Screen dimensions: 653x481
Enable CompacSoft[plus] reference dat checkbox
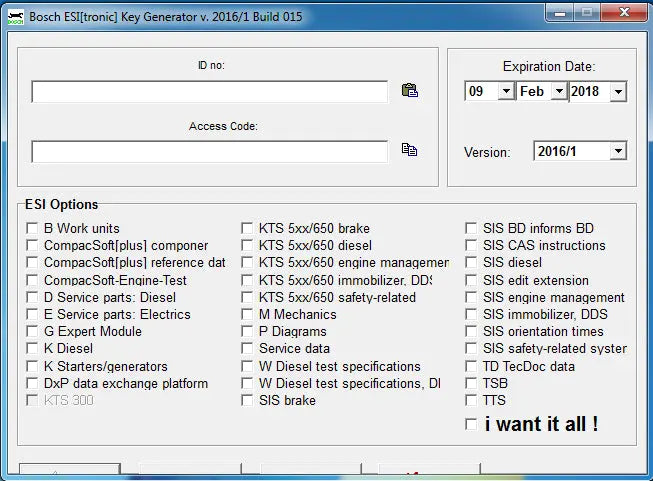coord(32,262)
